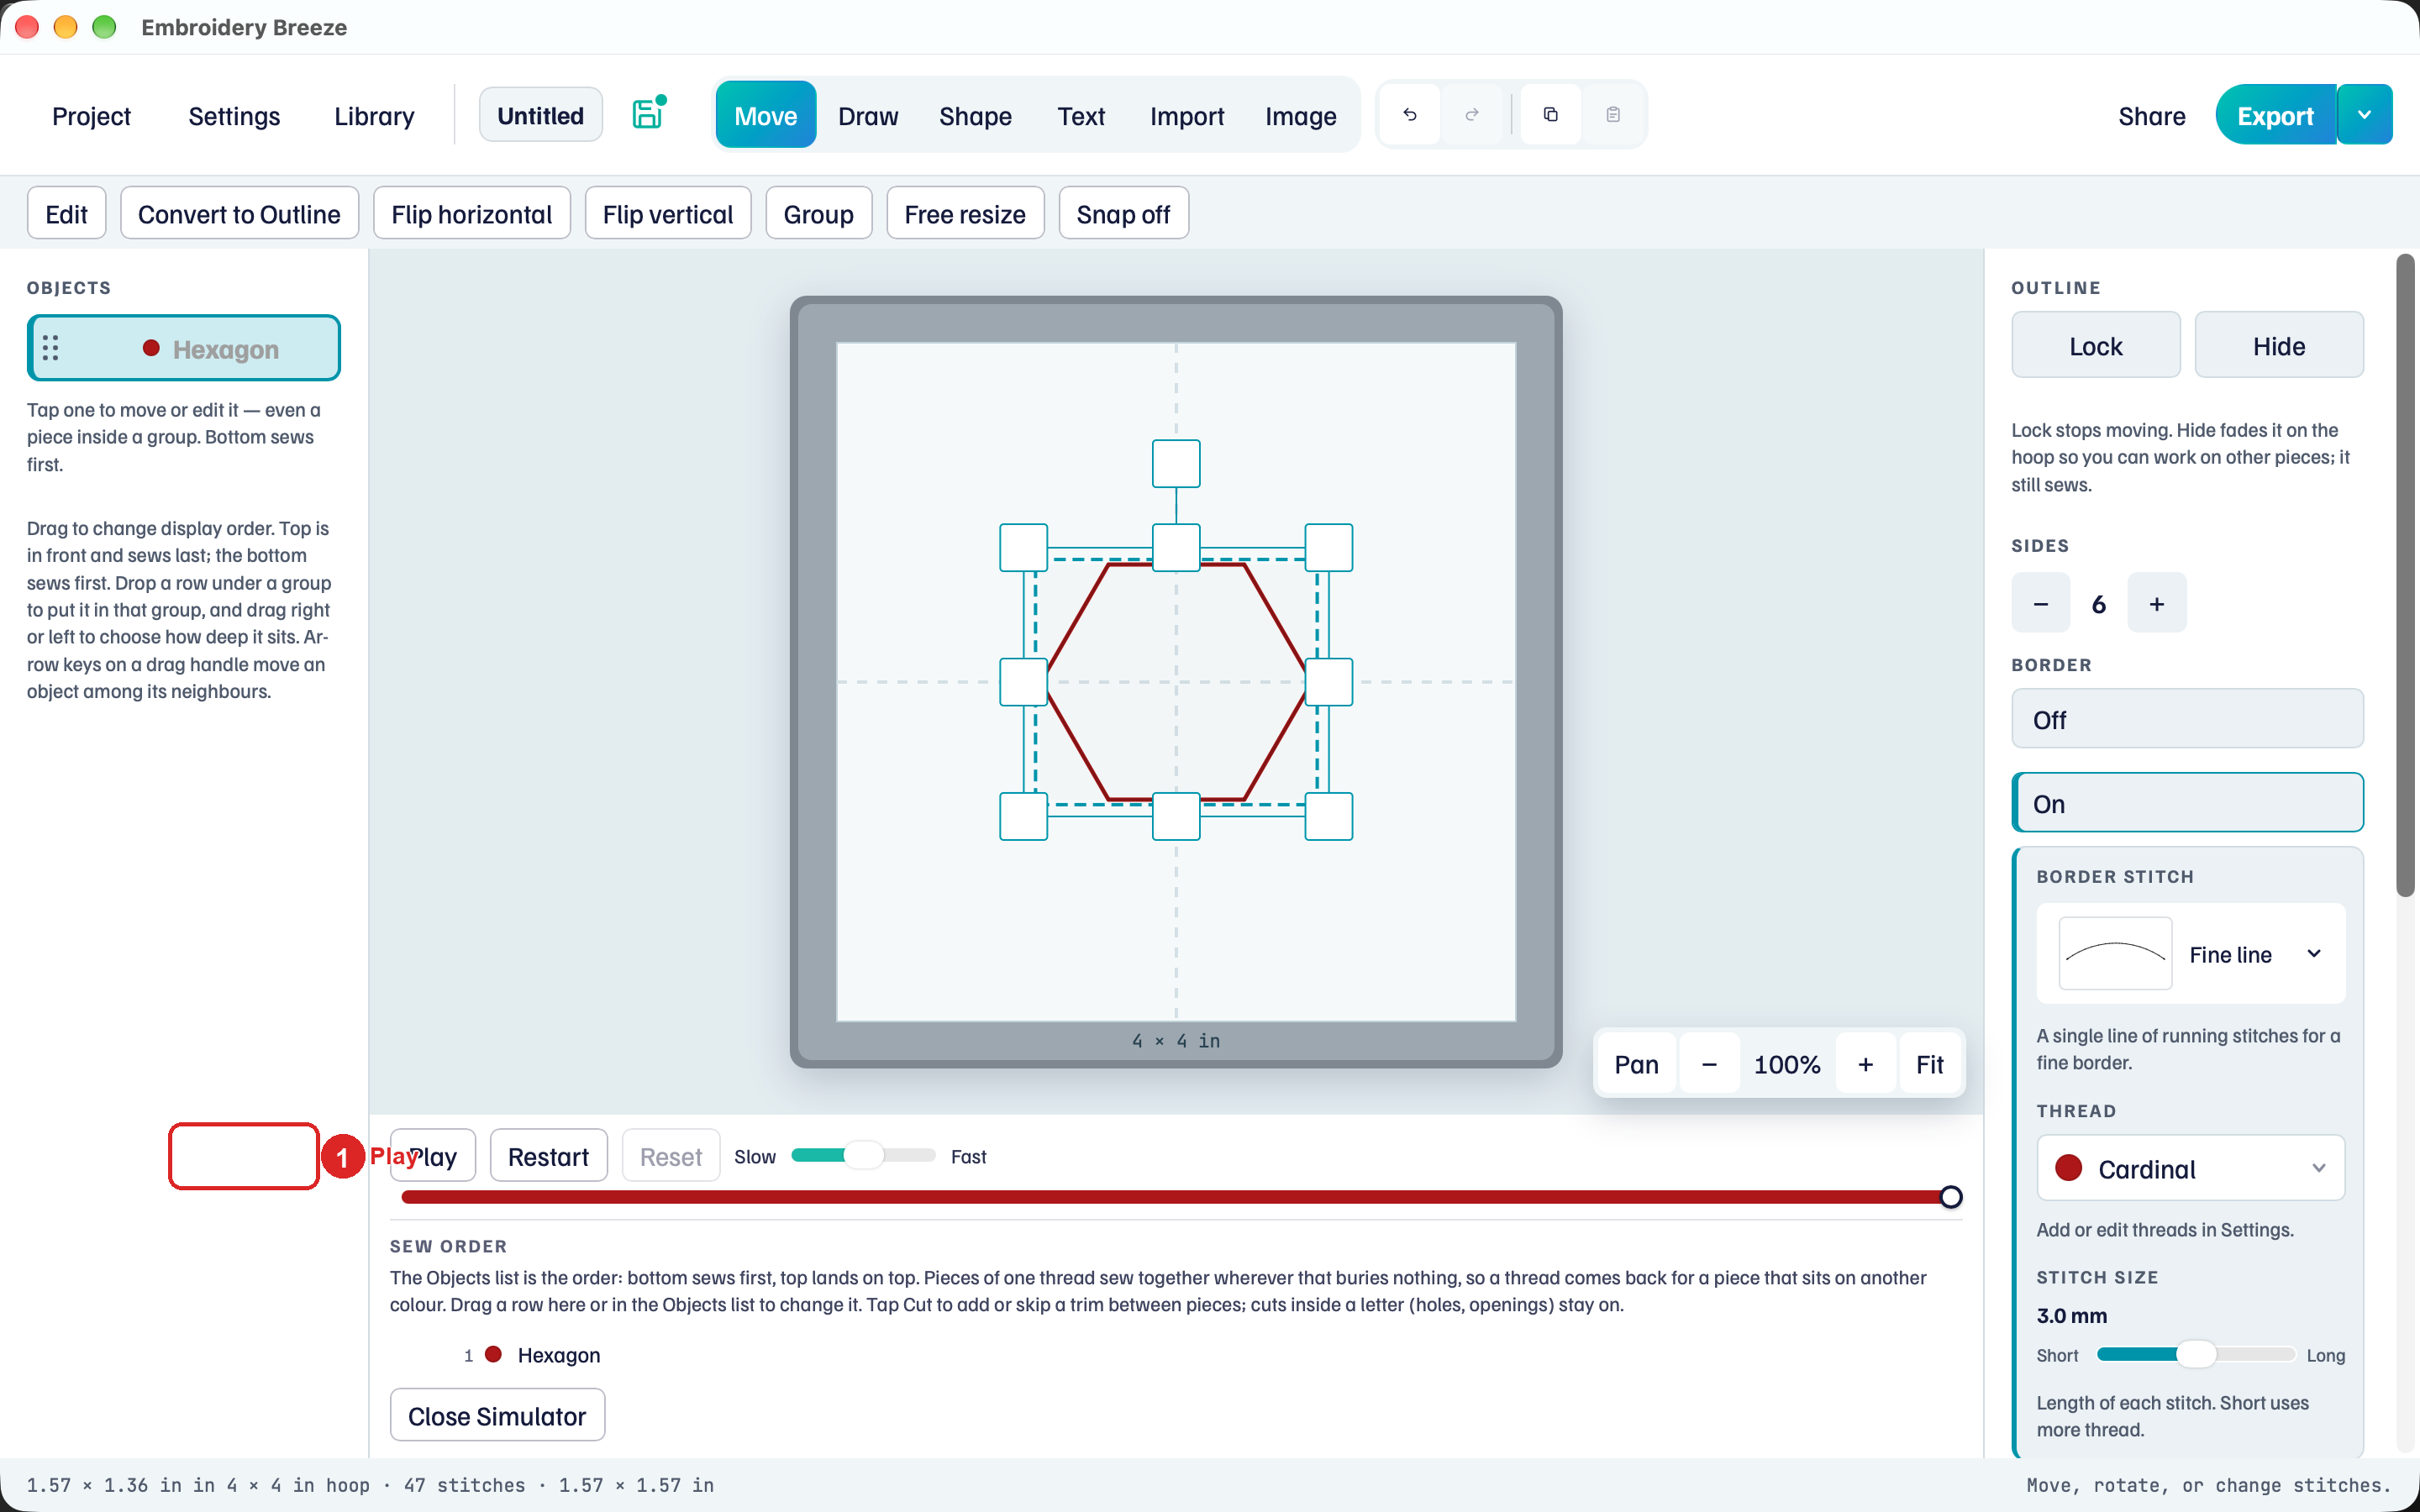Click the Convert to Outline button
2420x1512 pixels.
click(x=239, y=214)
